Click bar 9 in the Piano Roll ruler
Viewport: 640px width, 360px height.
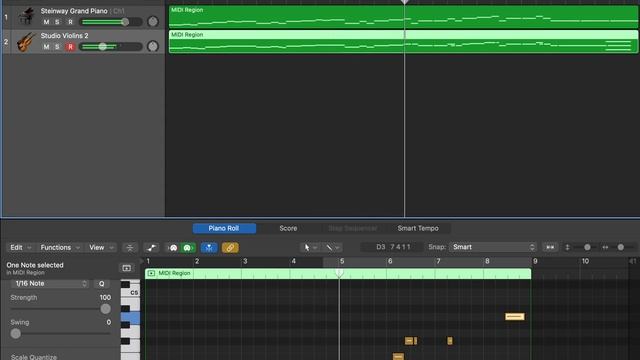coord(535,261)
